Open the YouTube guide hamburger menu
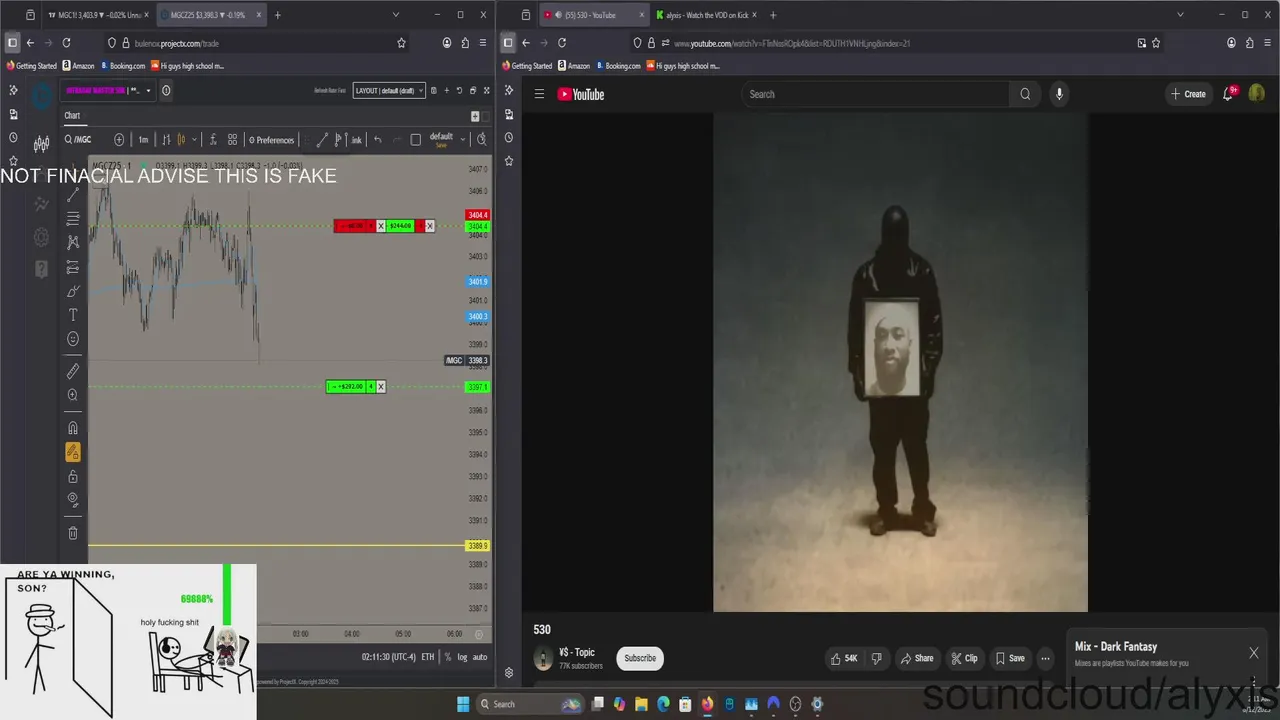 (x=539, y=94)
